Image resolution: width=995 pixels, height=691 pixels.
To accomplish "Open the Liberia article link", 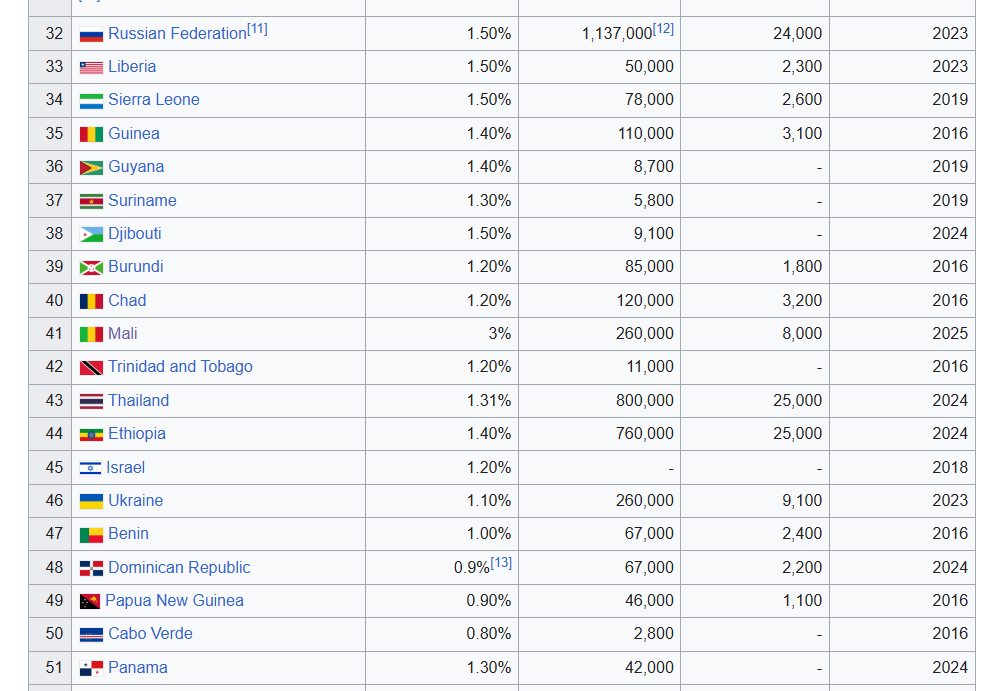I will tap(132, 67).
